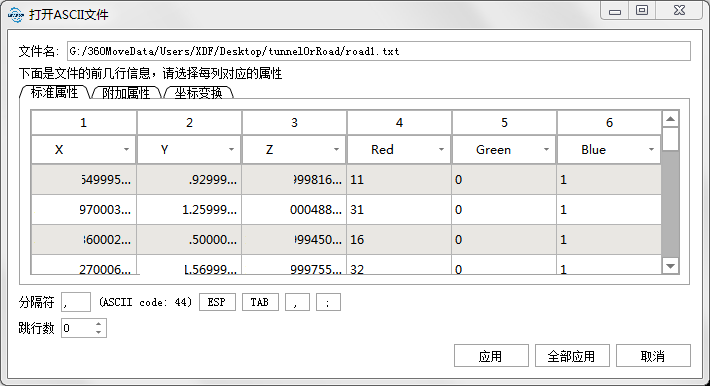This screenshot has width=710, height=386.
Task: Select column header 5
Action: (x=504, y=122)
